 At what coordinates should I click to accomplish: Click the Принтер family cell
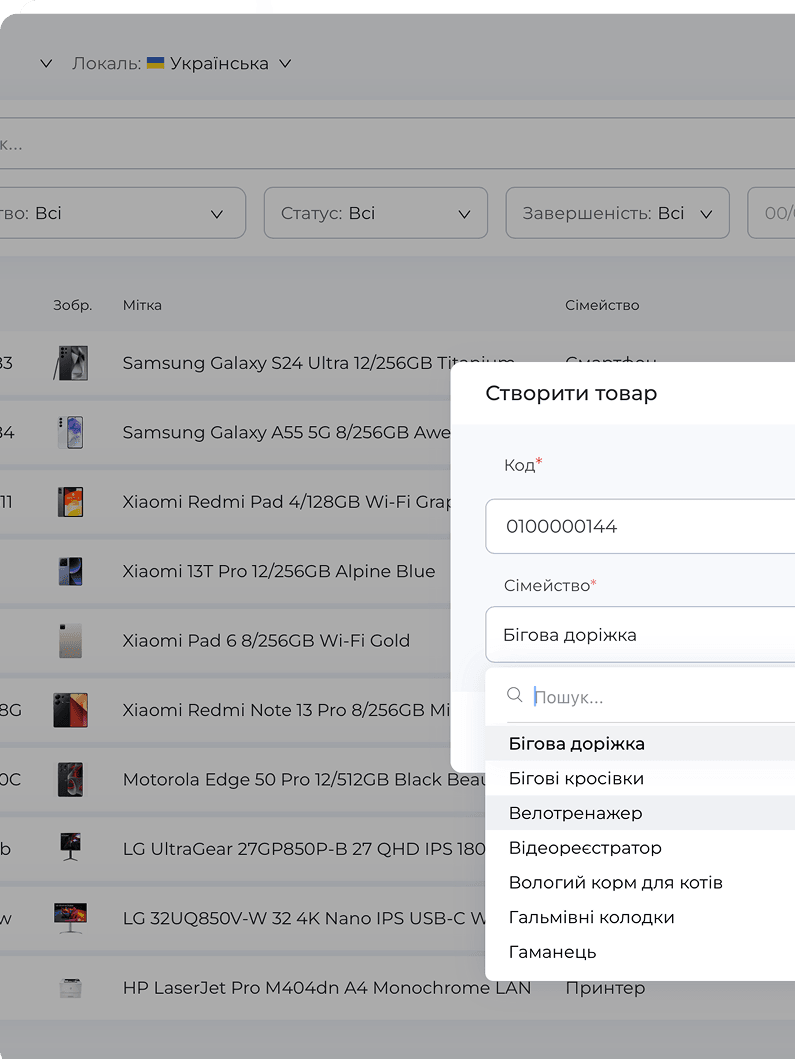click(605, 988)
